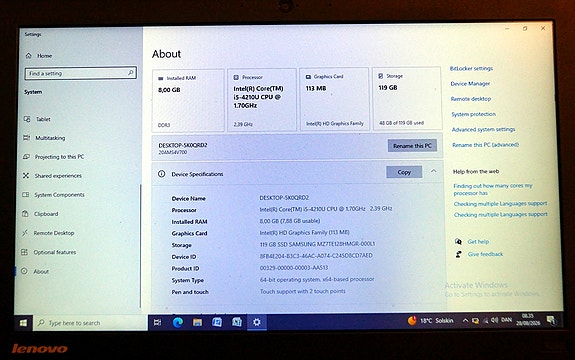Click the Give feedback icon
Viewport: 575px width, 360px height.
pos(458,254)
